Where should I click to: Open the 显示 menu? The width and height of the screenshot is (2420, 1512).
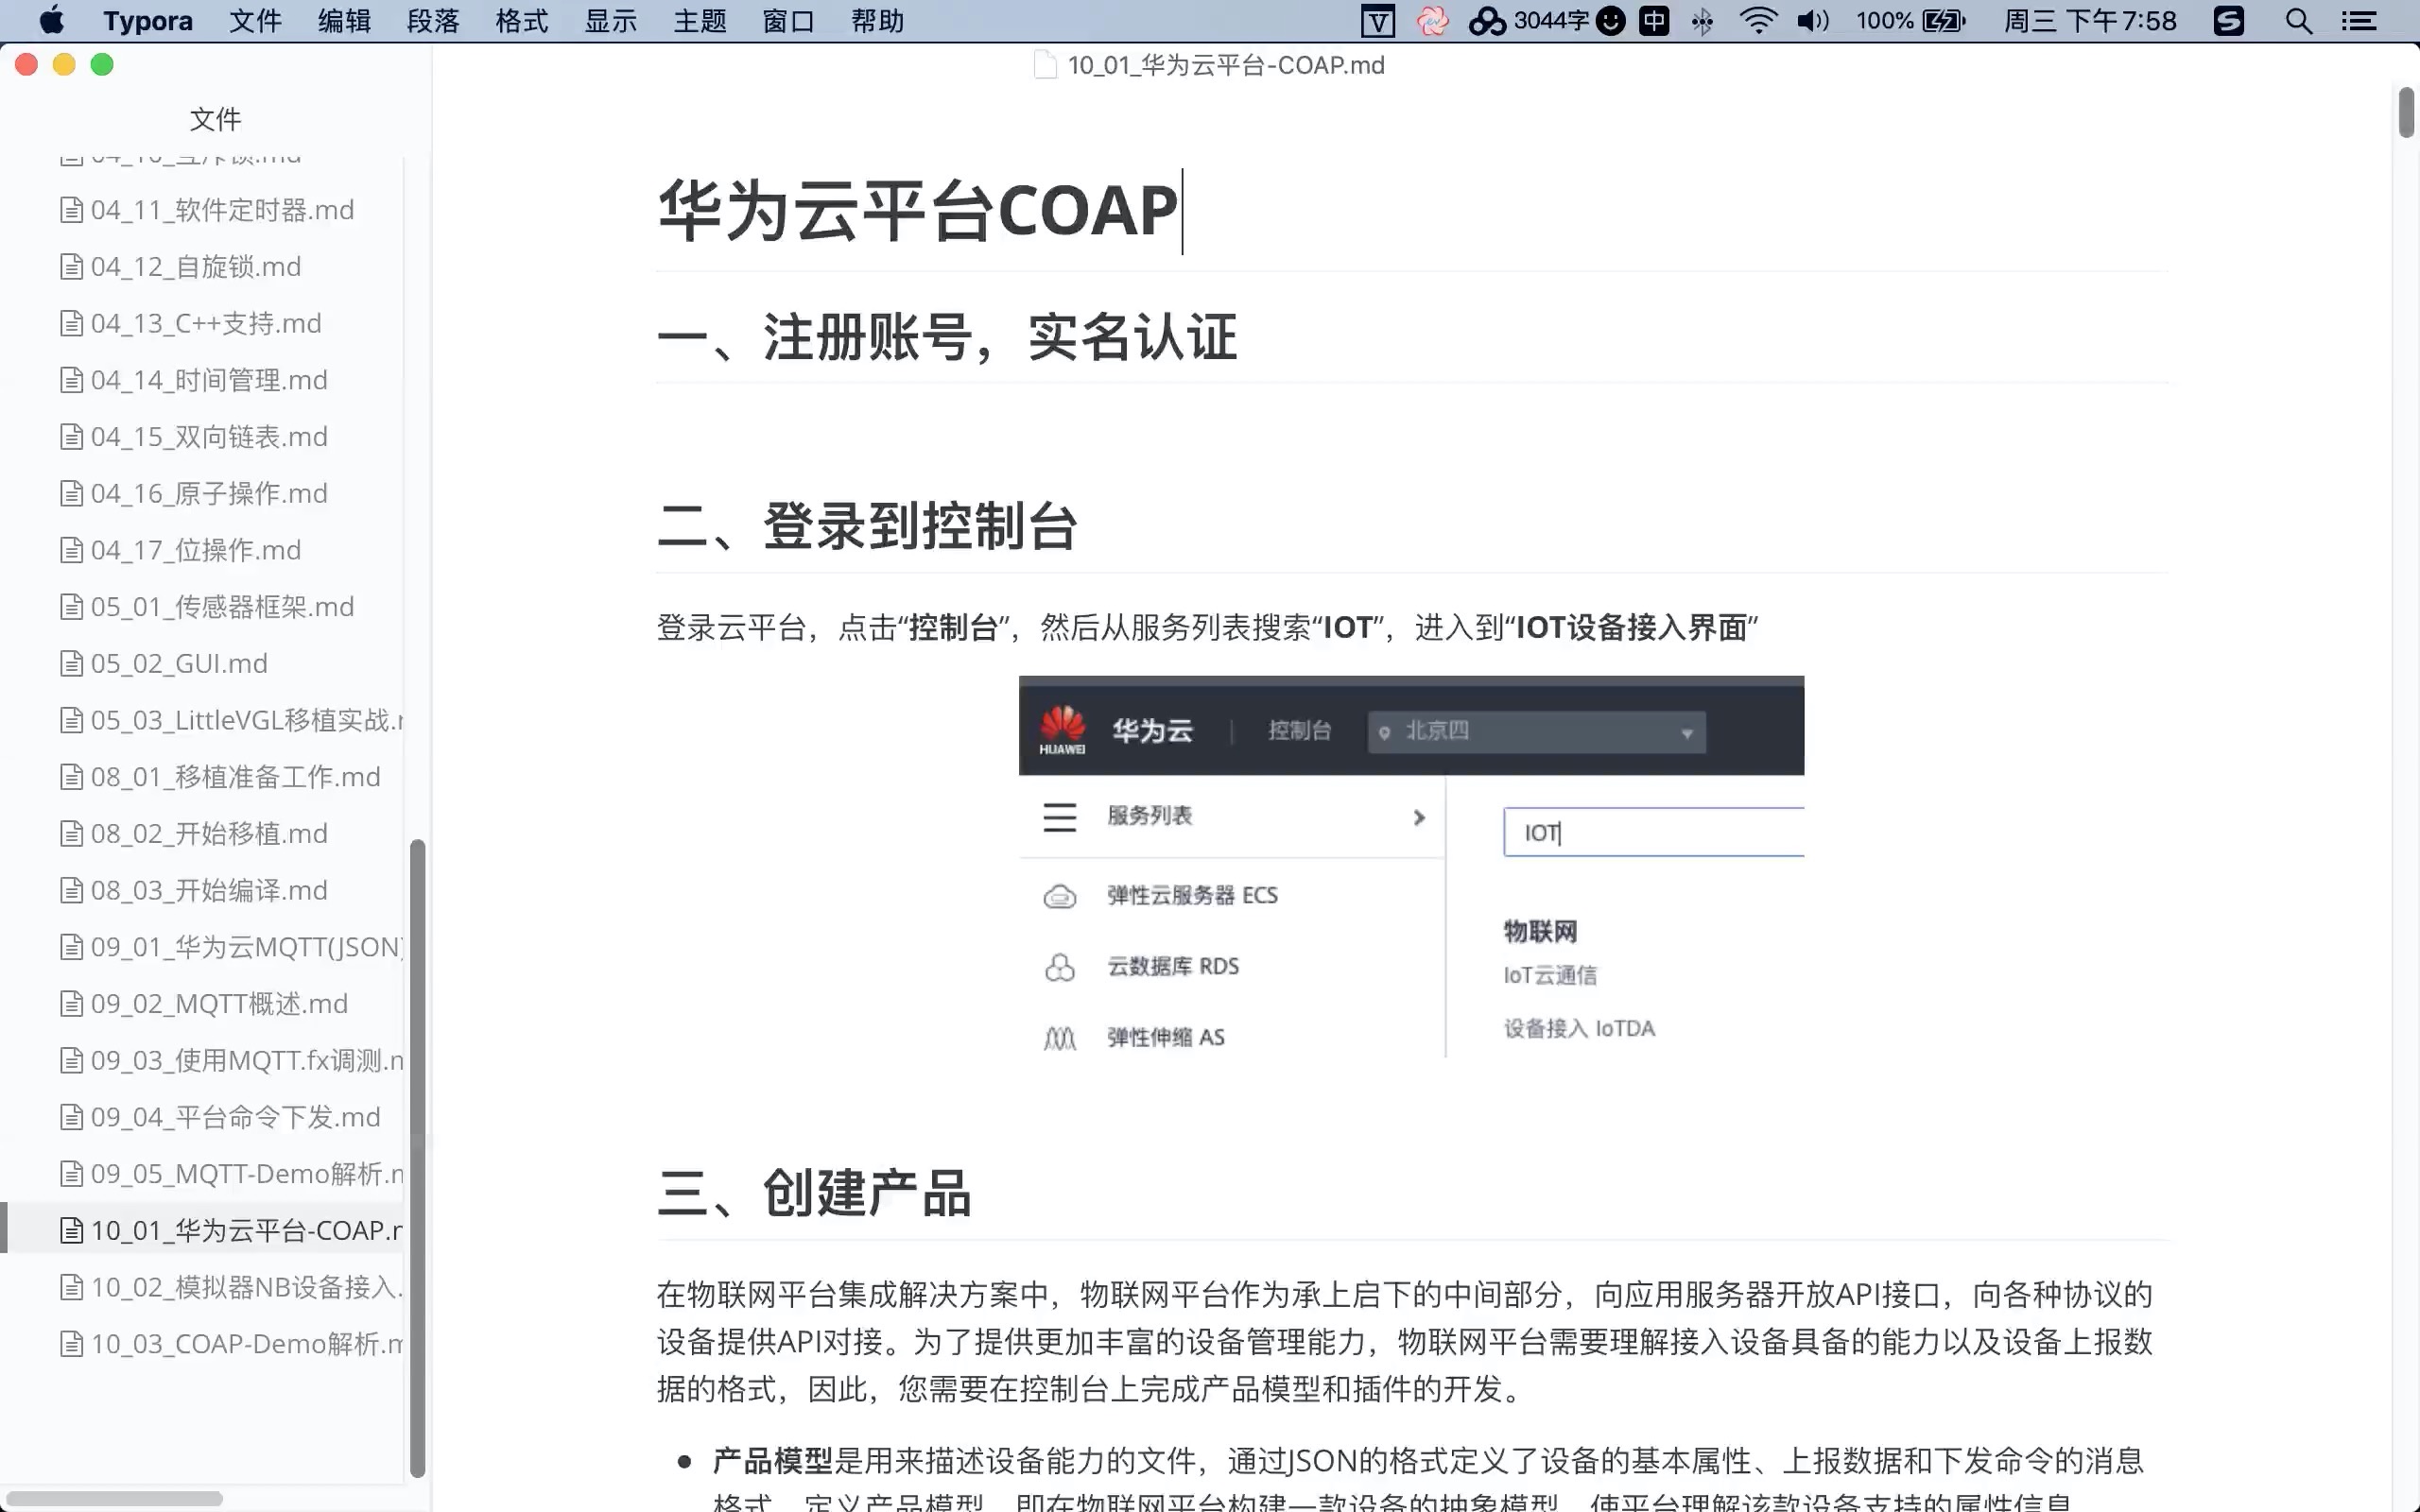(x=611, y=21)
